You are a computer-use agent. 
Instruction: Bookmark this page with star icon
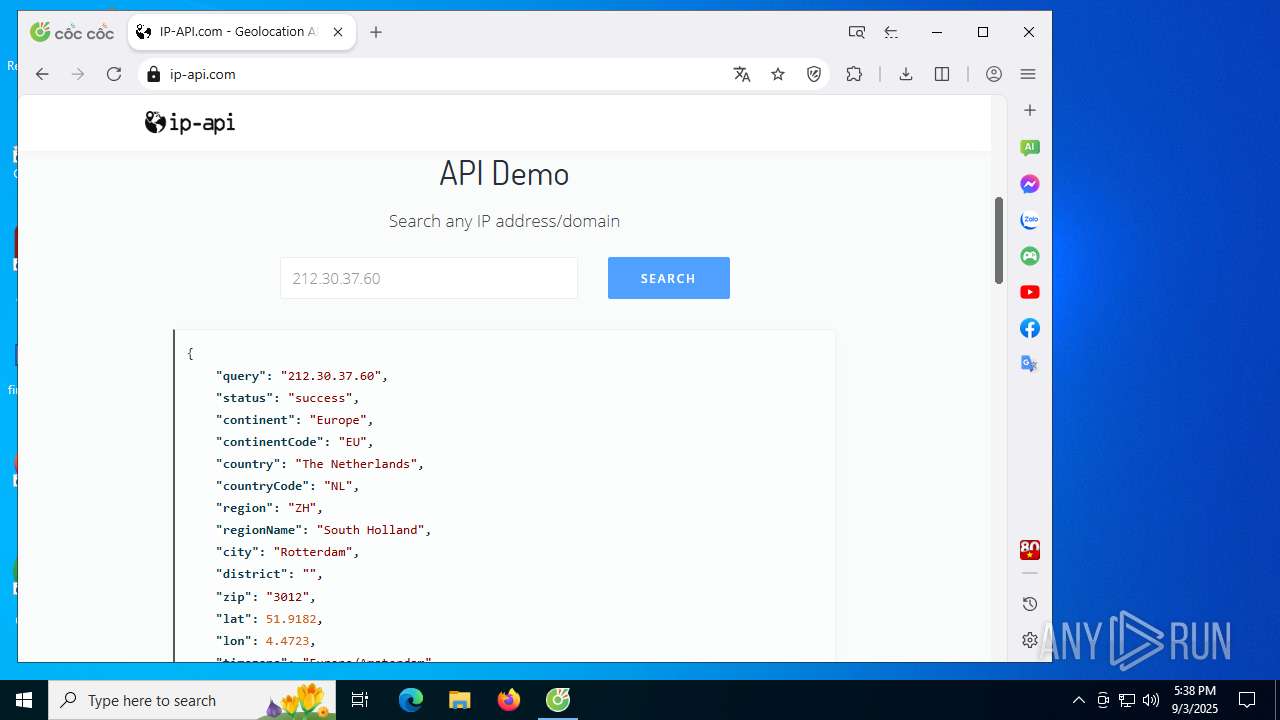click(778, 74)
